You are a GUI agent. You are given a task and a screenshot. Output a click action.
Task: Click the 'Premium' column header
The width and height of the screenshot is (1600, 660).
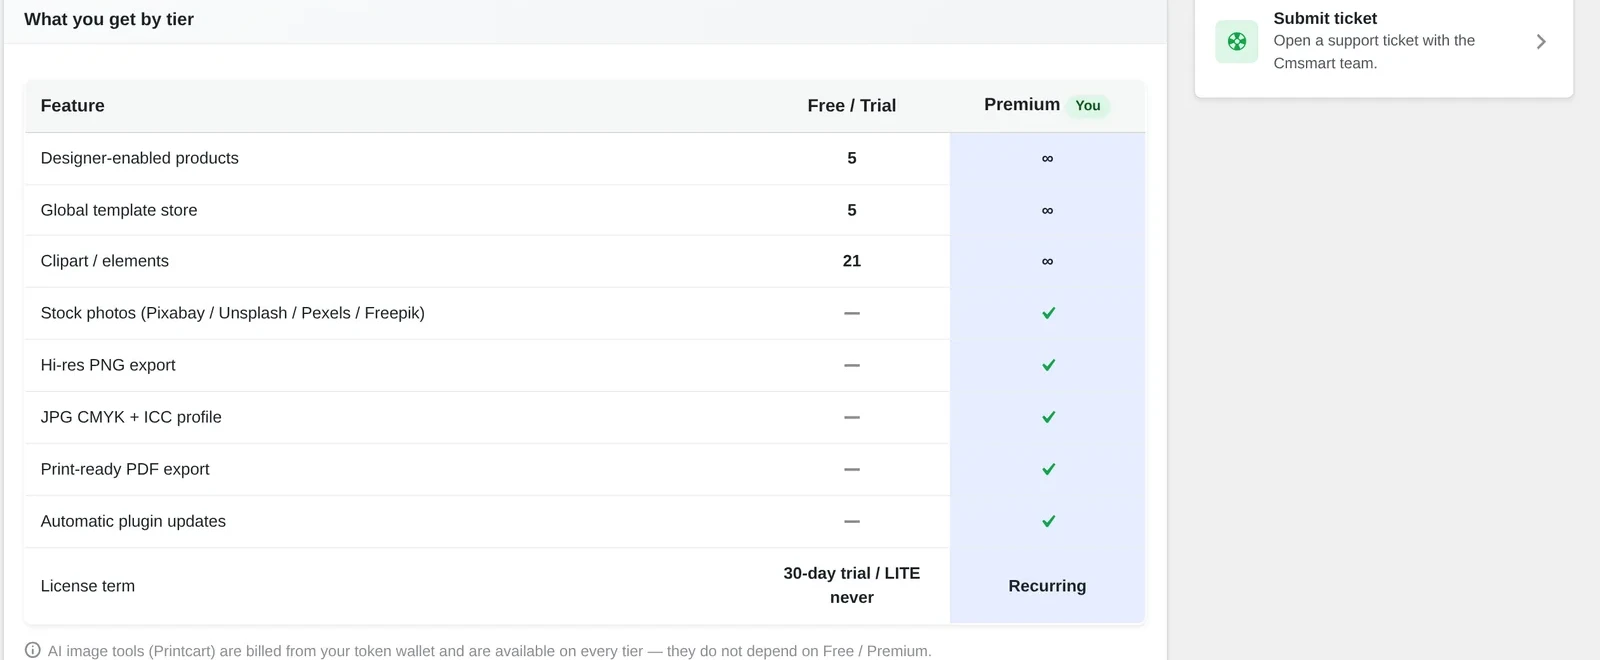coord(1022,104)
